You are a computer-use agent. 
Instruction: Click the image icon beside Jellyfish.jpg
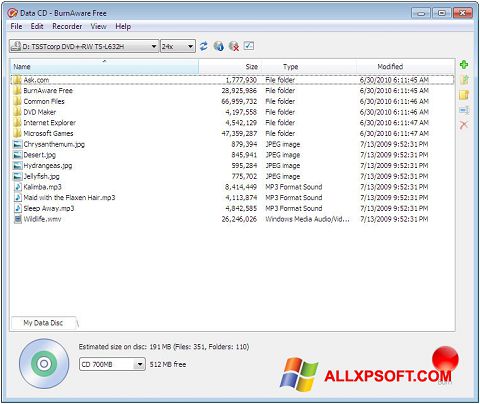(x=17, y=176)
